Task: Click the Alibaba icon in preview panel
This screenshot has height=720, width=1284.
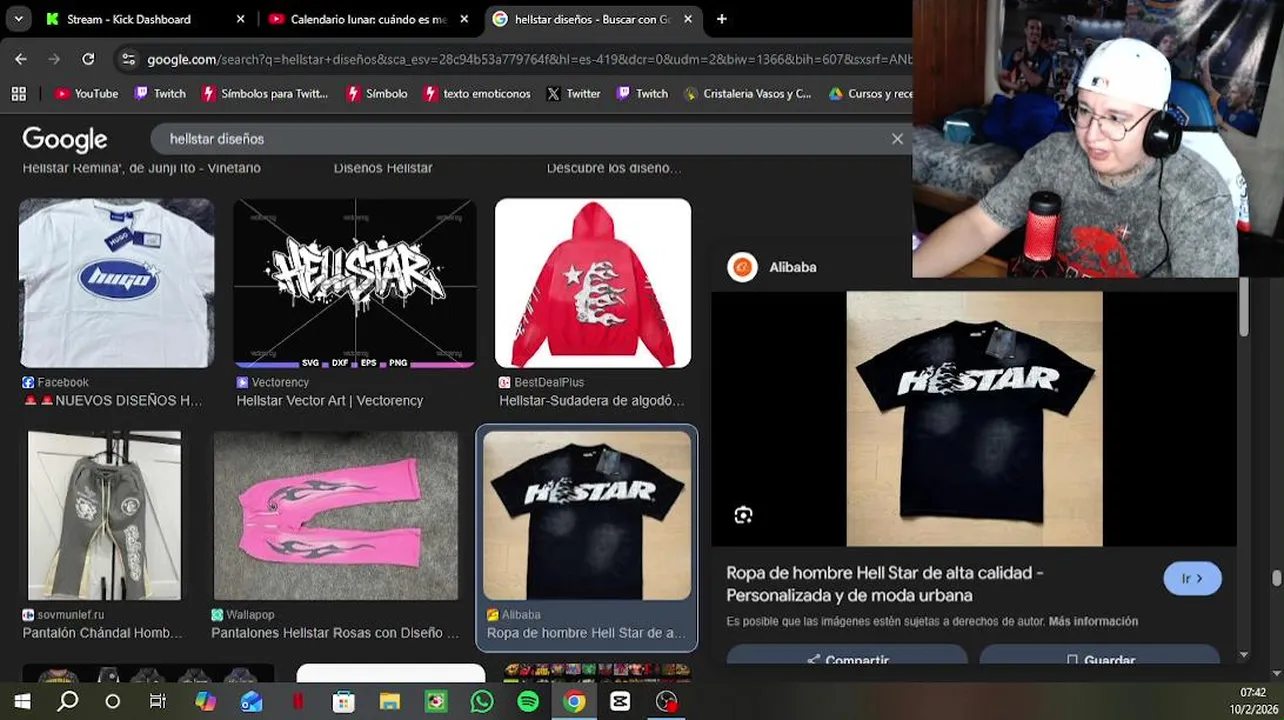Action: (x=742, y=267)
